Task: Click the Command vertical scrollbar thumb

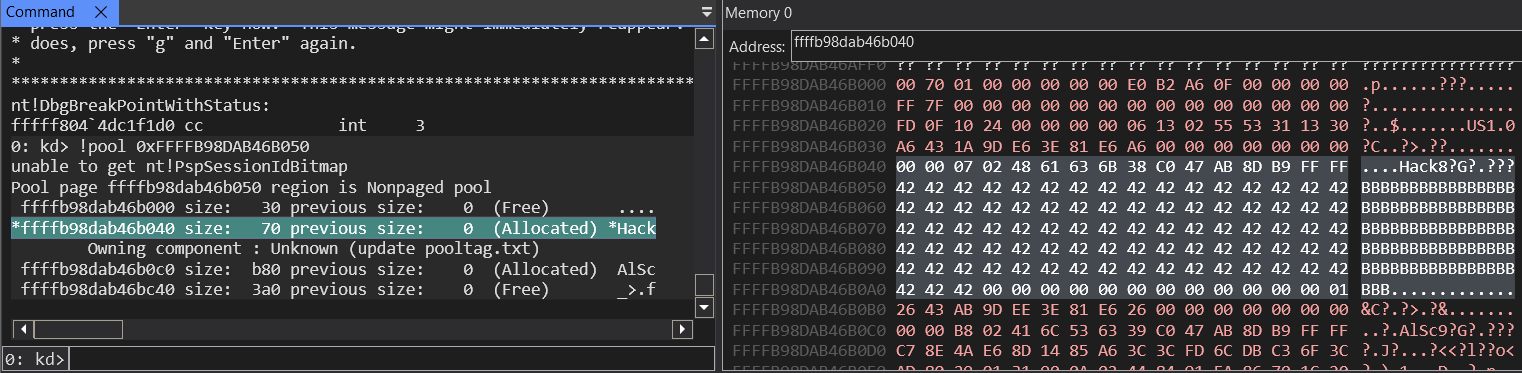Action: coord(705,285)
